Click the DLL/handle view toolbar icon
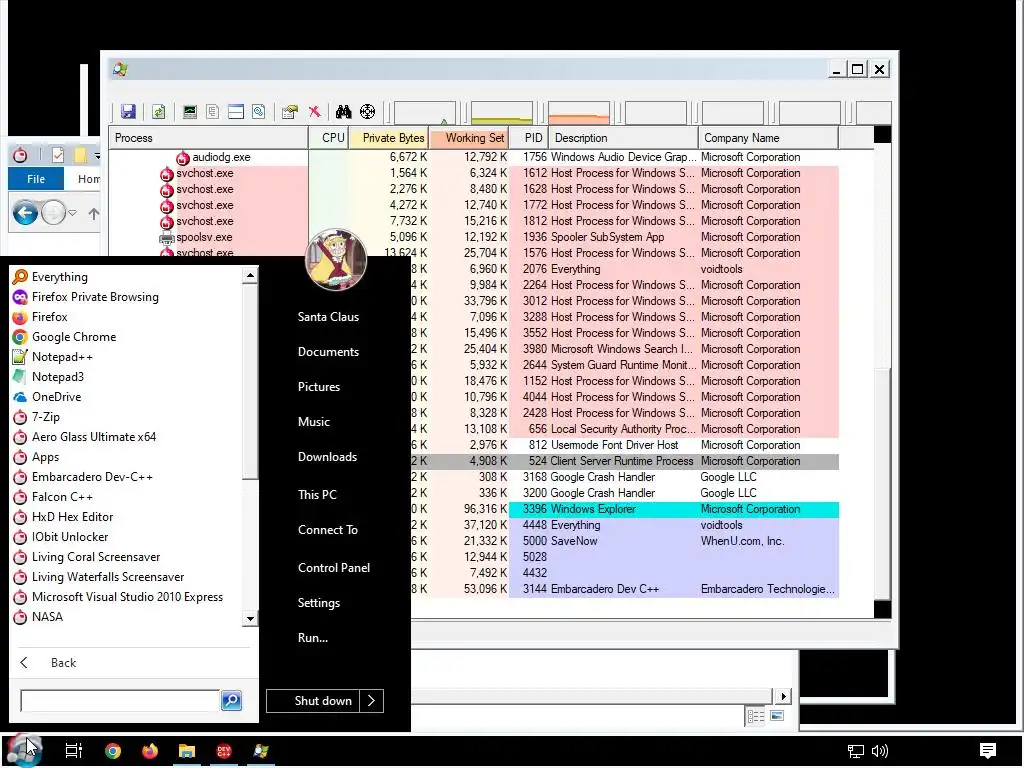 259,112
